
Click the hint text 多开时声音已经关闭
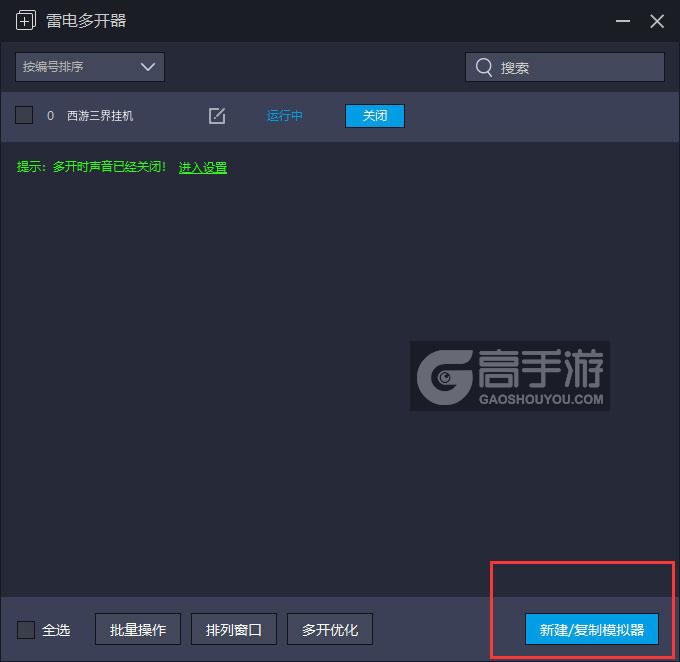tap(108, 167)
